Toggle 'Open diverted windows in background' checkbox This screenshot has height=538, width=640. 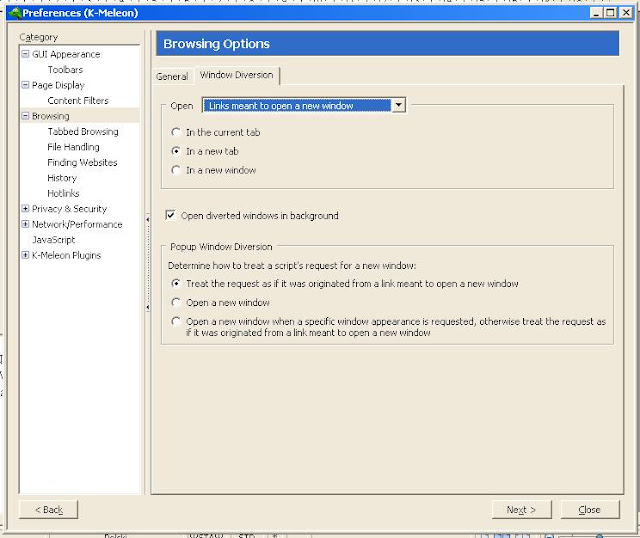171,215
